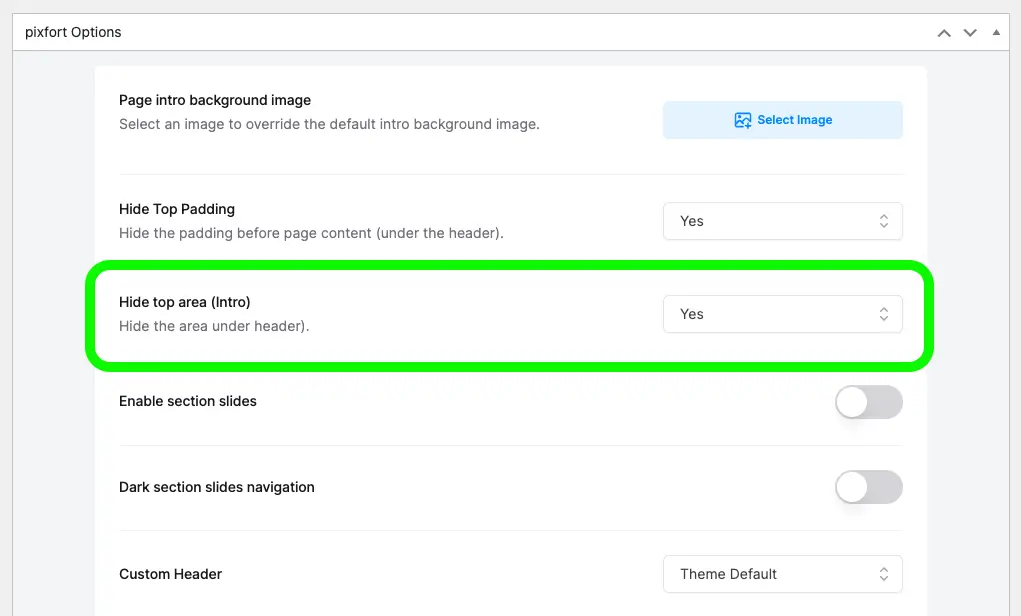Open the Hide top area (Intro) dropdown

[x=783, y=315]
